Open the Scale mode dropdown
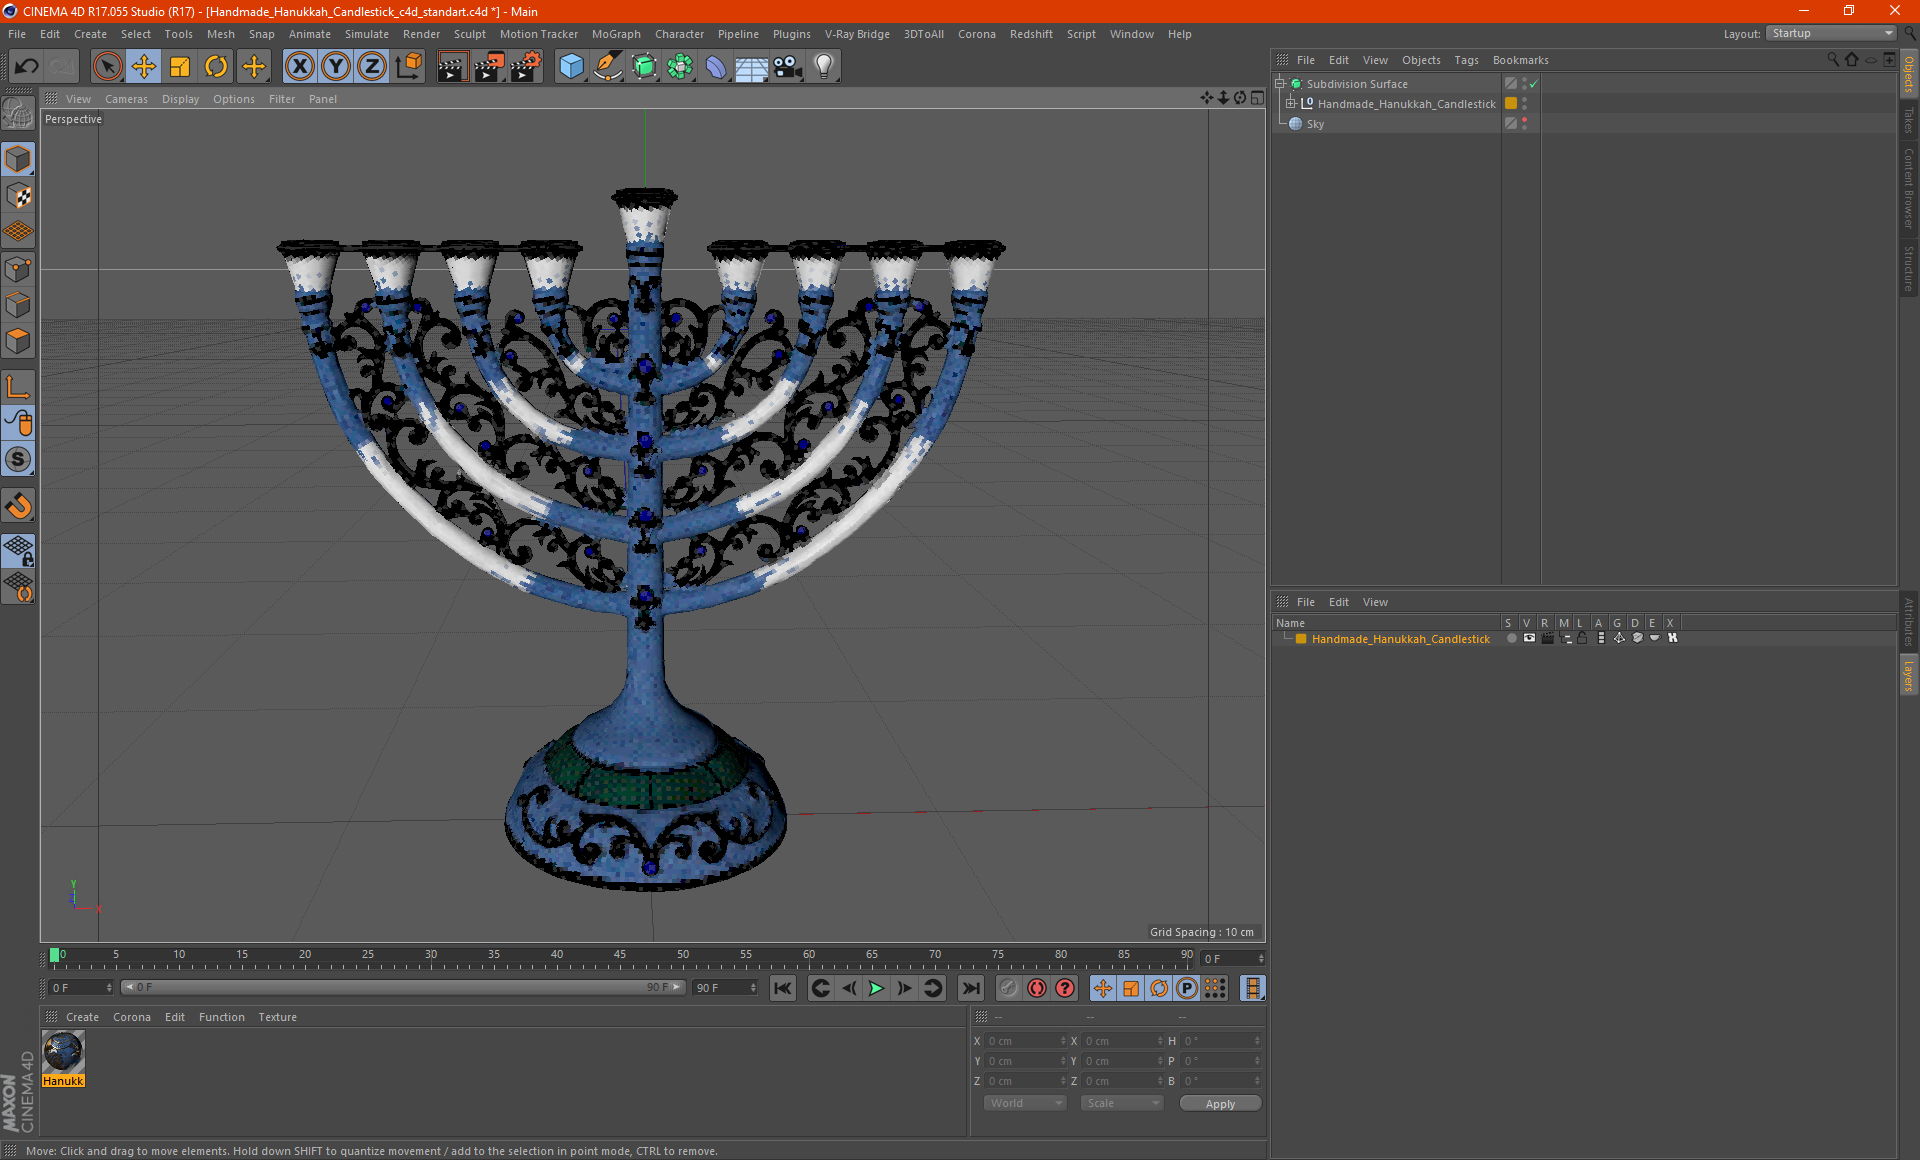The image size is (1920, 1160). coord(1122,1103)
